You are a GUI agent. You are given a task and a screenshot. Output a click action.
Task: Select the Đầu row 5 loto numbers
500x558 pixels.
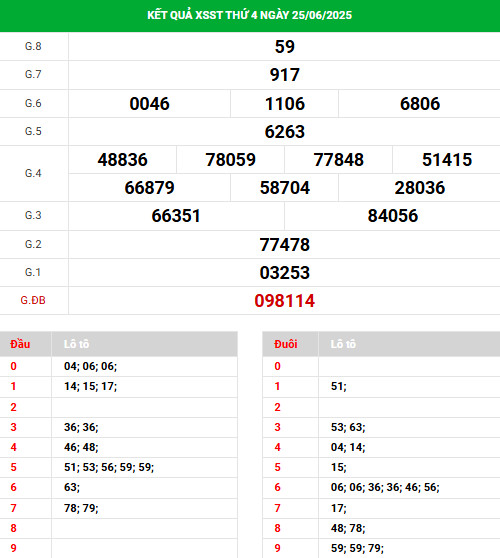pos(109,467)
